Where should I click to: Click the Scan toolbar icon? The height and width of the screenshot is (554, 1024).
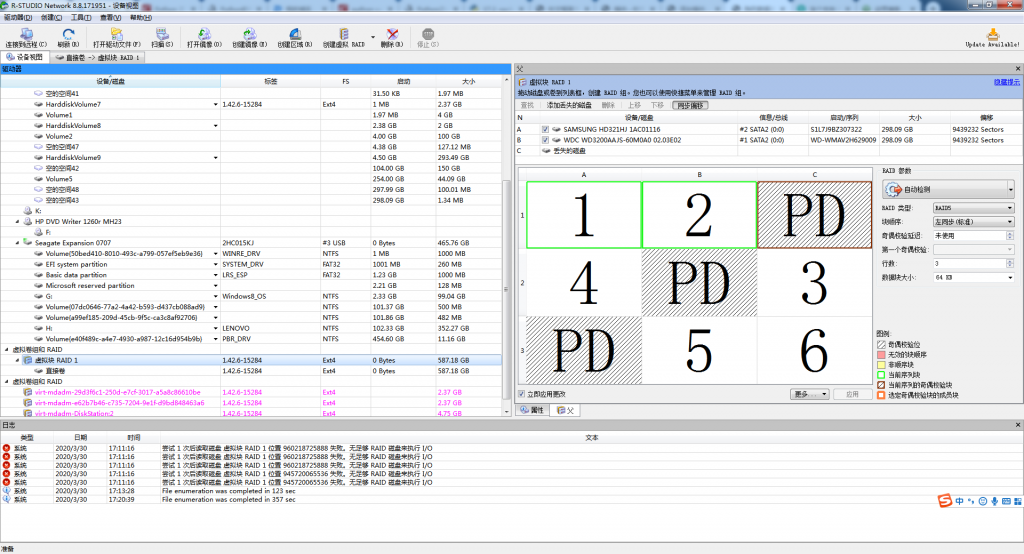pyautogui.click(x=161, y=37)
